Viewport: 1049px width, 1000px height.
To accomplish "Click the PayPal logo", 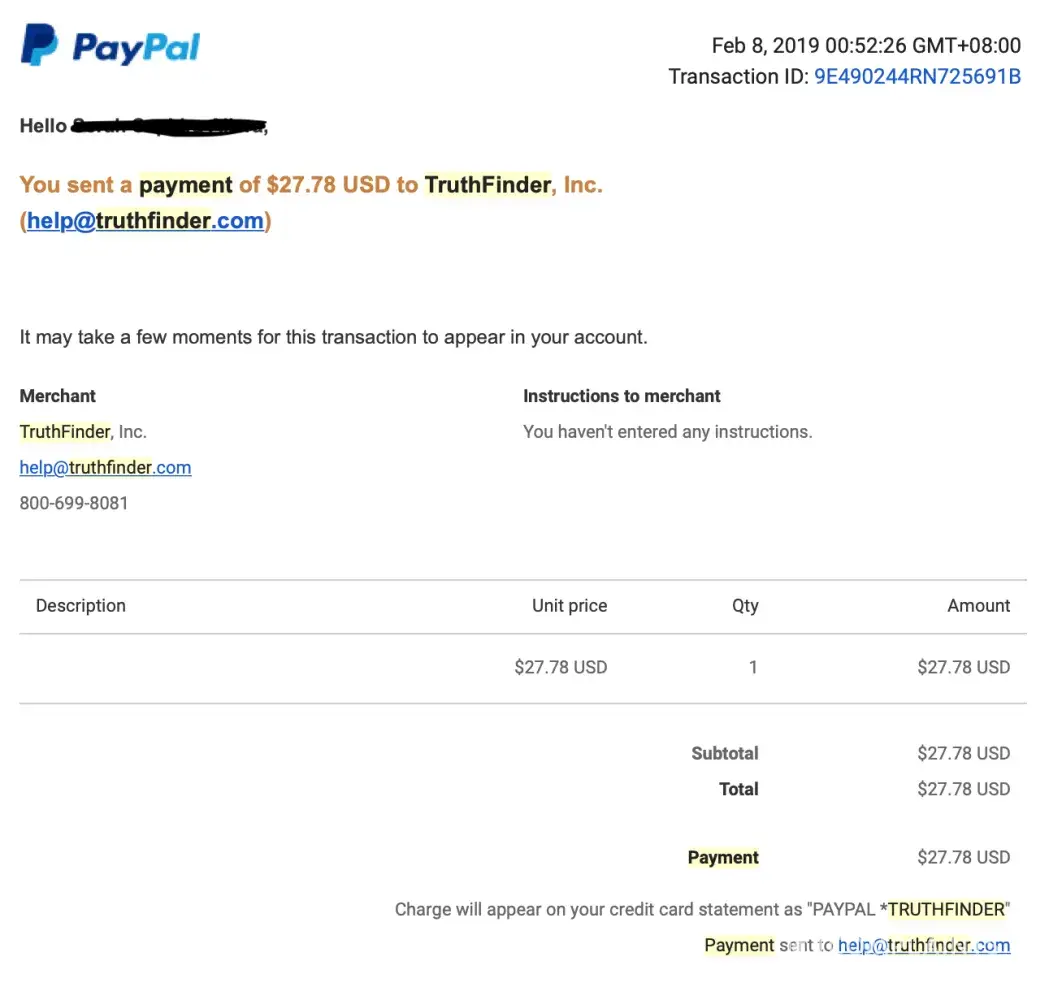I will [x=111, y=47].
